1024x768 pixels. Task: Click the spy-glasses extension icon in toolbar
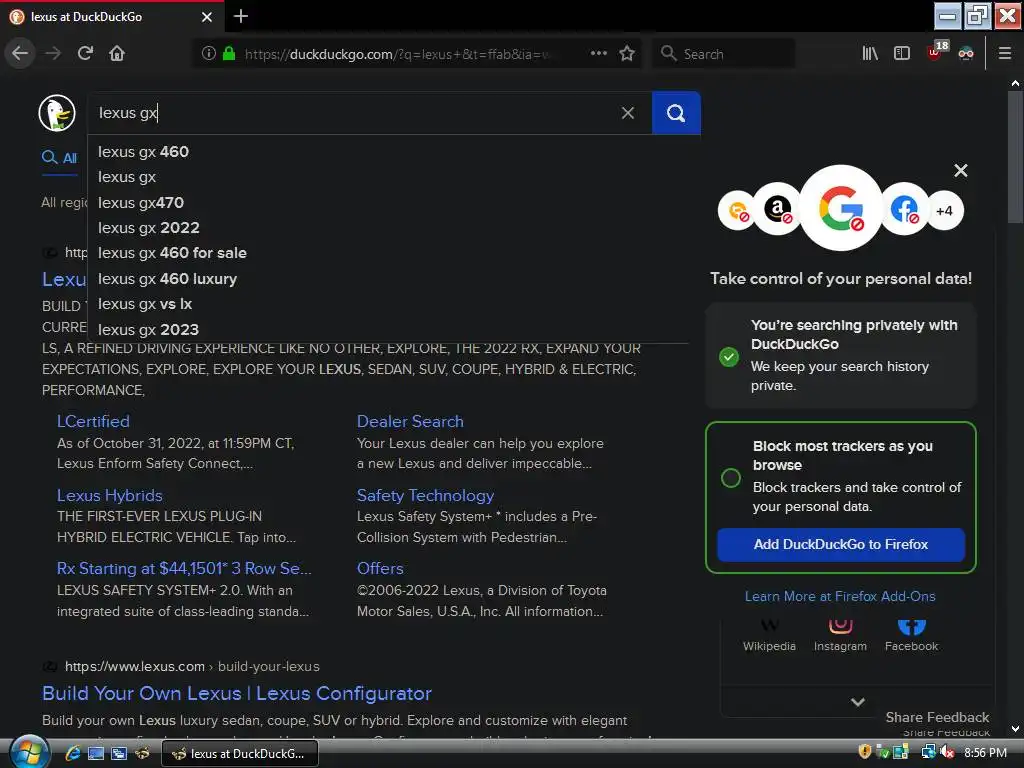pyautogui.click(x=966, y=54)
